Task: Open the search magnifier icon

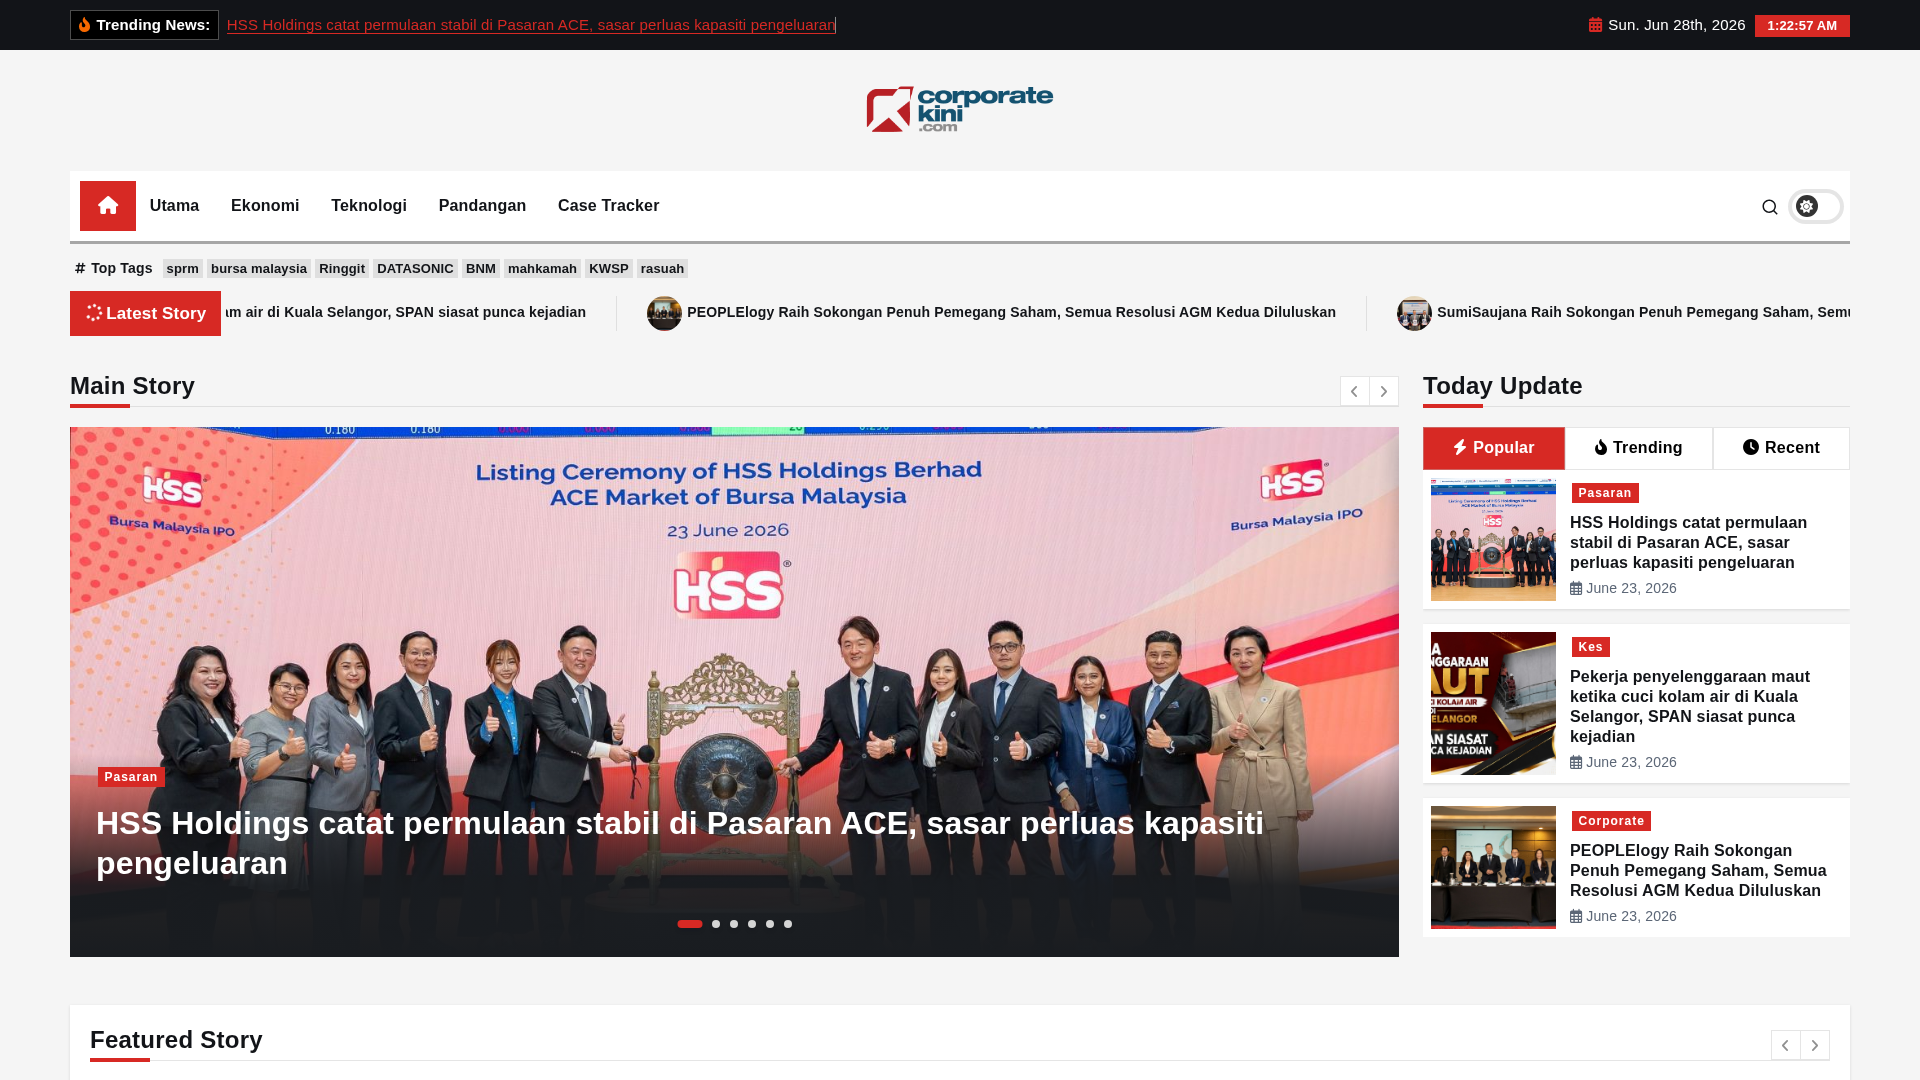Action: point(1770,207)
